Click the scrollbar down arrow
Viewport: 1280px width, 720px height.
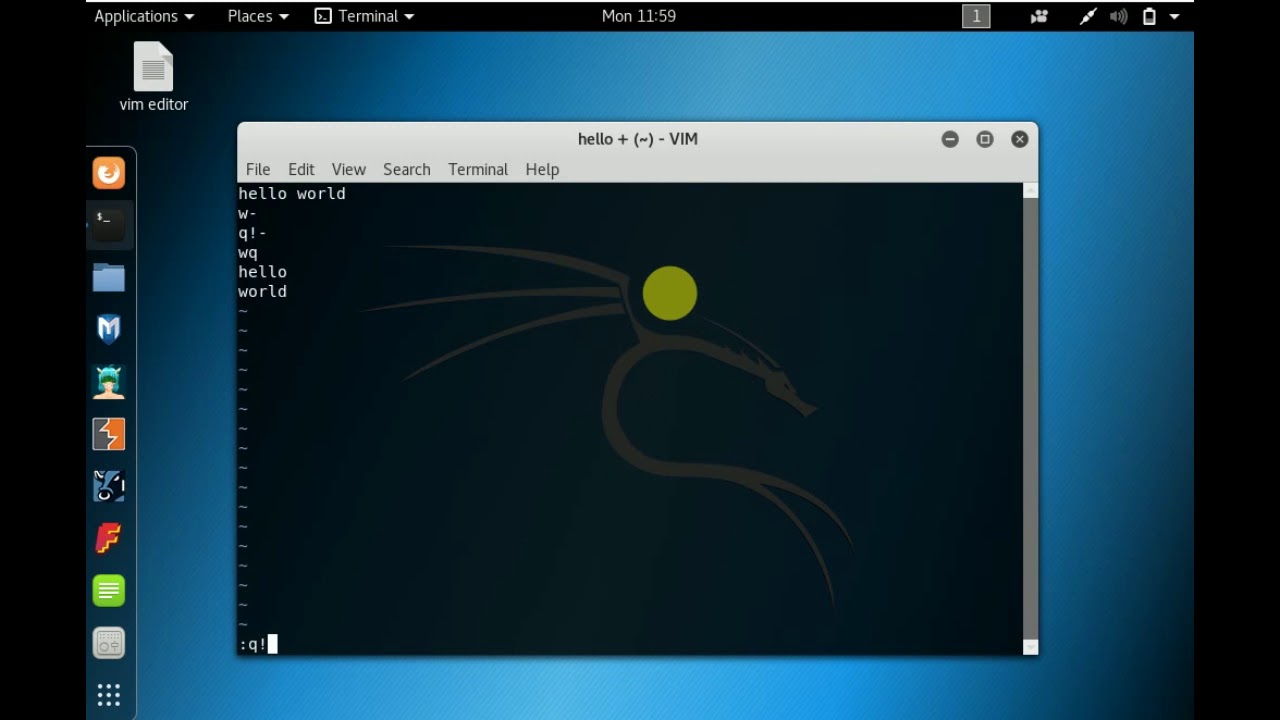pos(1031,647)
